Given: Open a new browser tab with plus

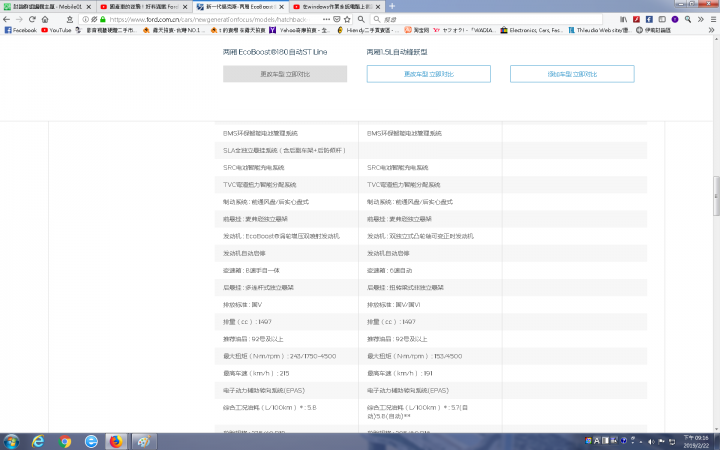Looking at the screenshot, I should point(392,6).
